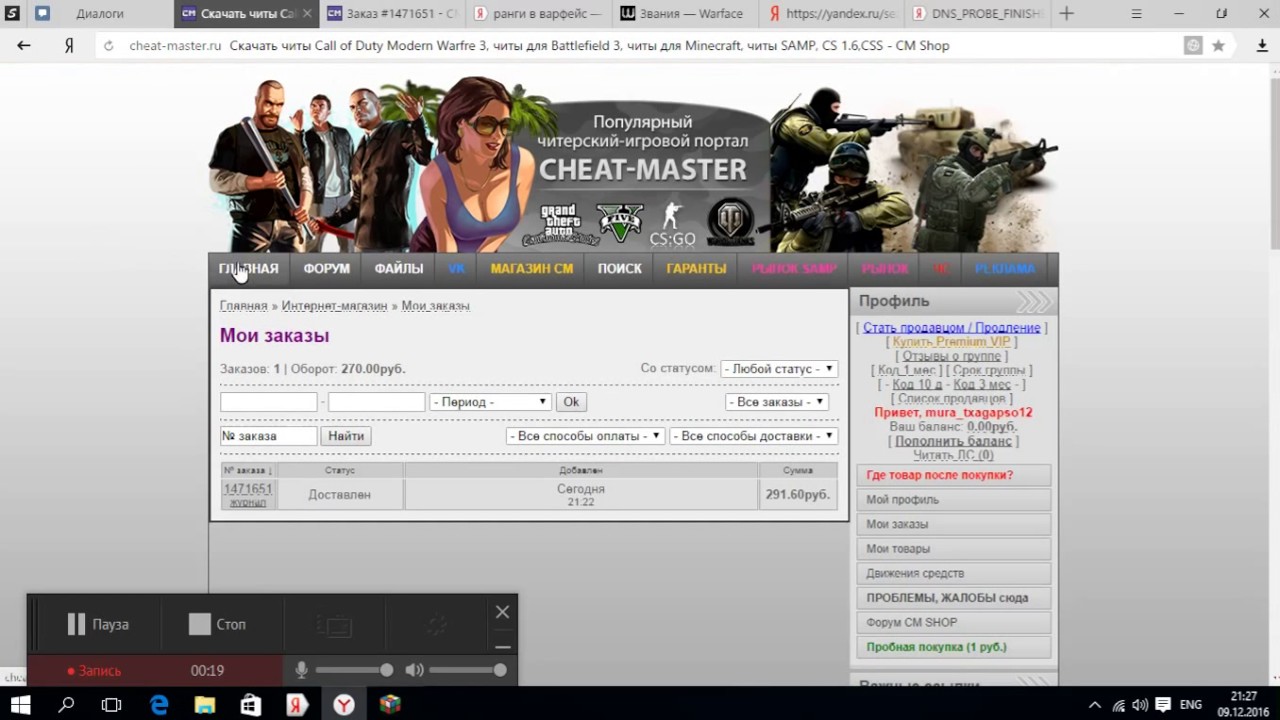Open the ФОРУМ menu item
The image size is (1280, 720).
click(327, 268)
